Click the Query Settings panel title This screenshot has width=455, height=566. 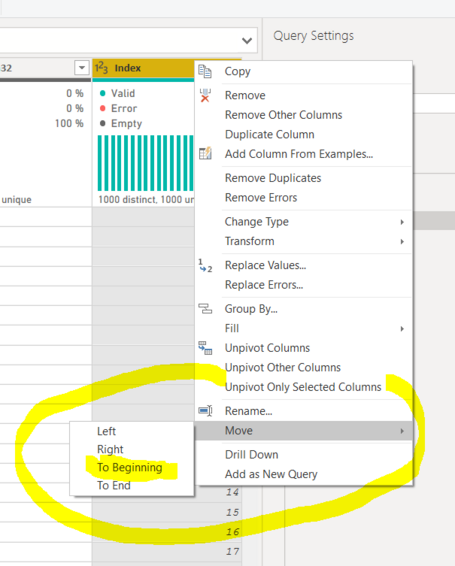tap(313, 36)
